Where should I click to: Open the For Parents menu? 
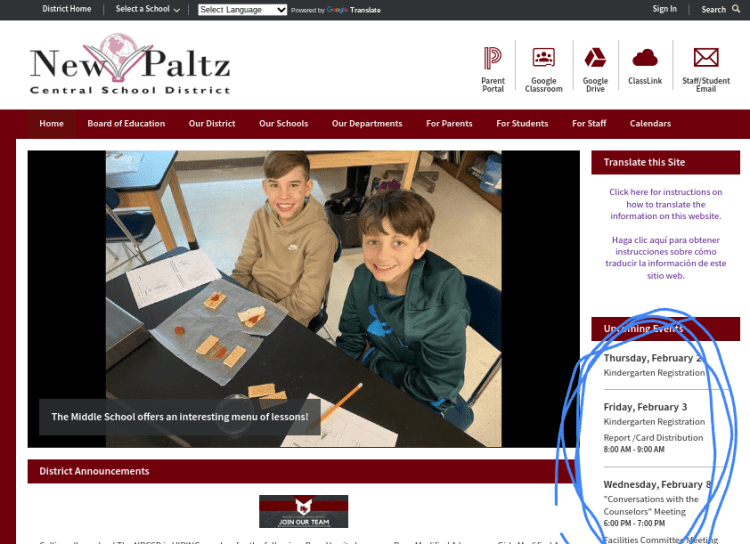pos(449,124)
